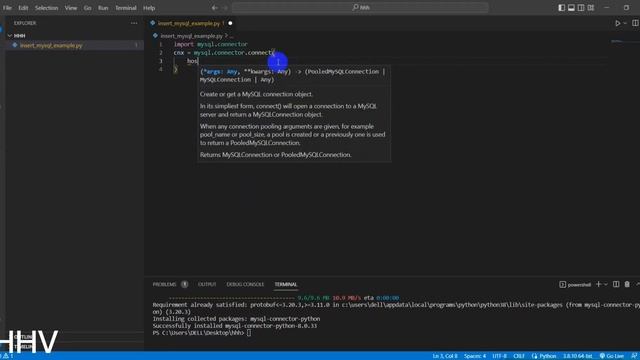Change the CRLF end of line sequence
The height and width of the screenshot is (360, 640).
point(519,356)
